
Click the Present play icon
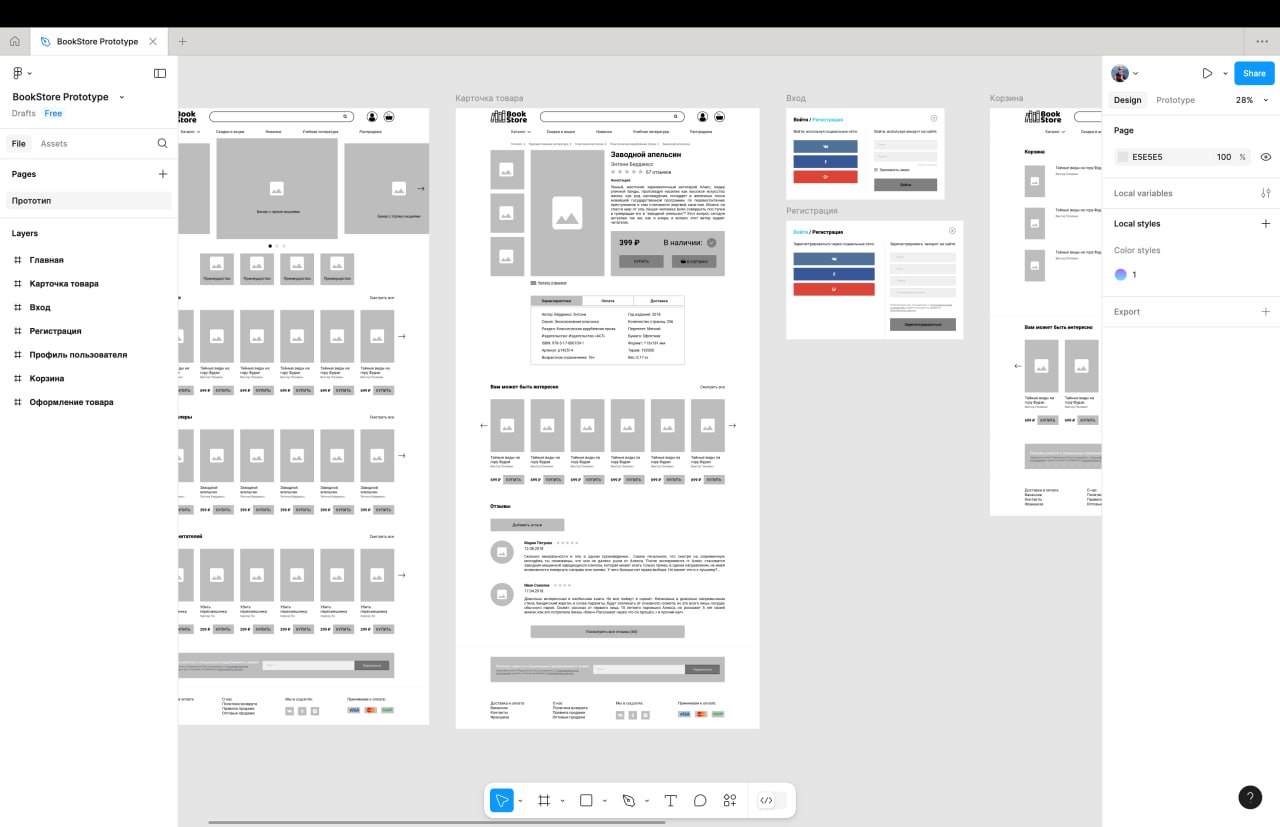tap(1207, 73)
